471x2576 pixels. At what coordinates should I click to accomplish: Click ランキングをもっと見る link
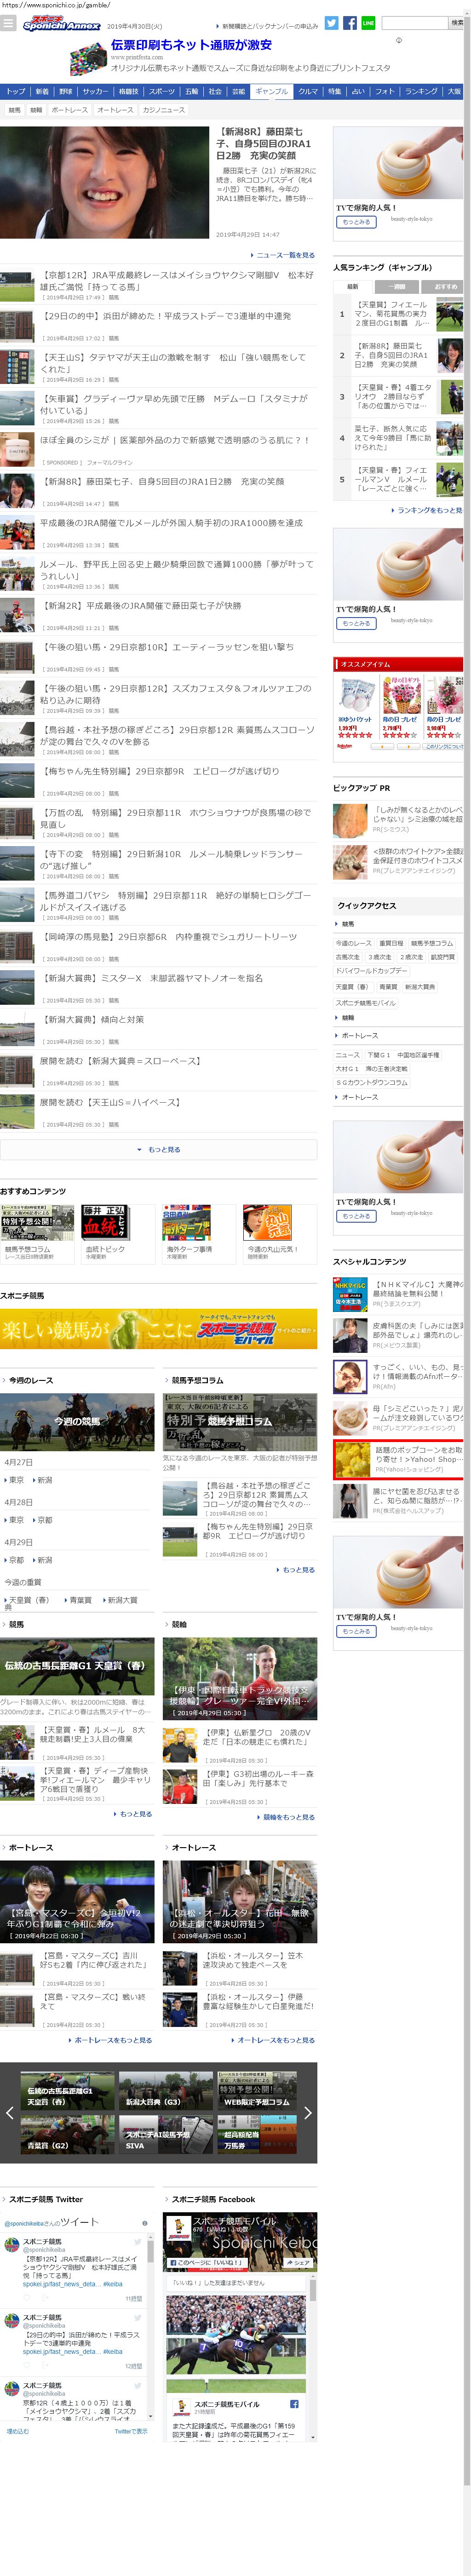tap(428, 510)
